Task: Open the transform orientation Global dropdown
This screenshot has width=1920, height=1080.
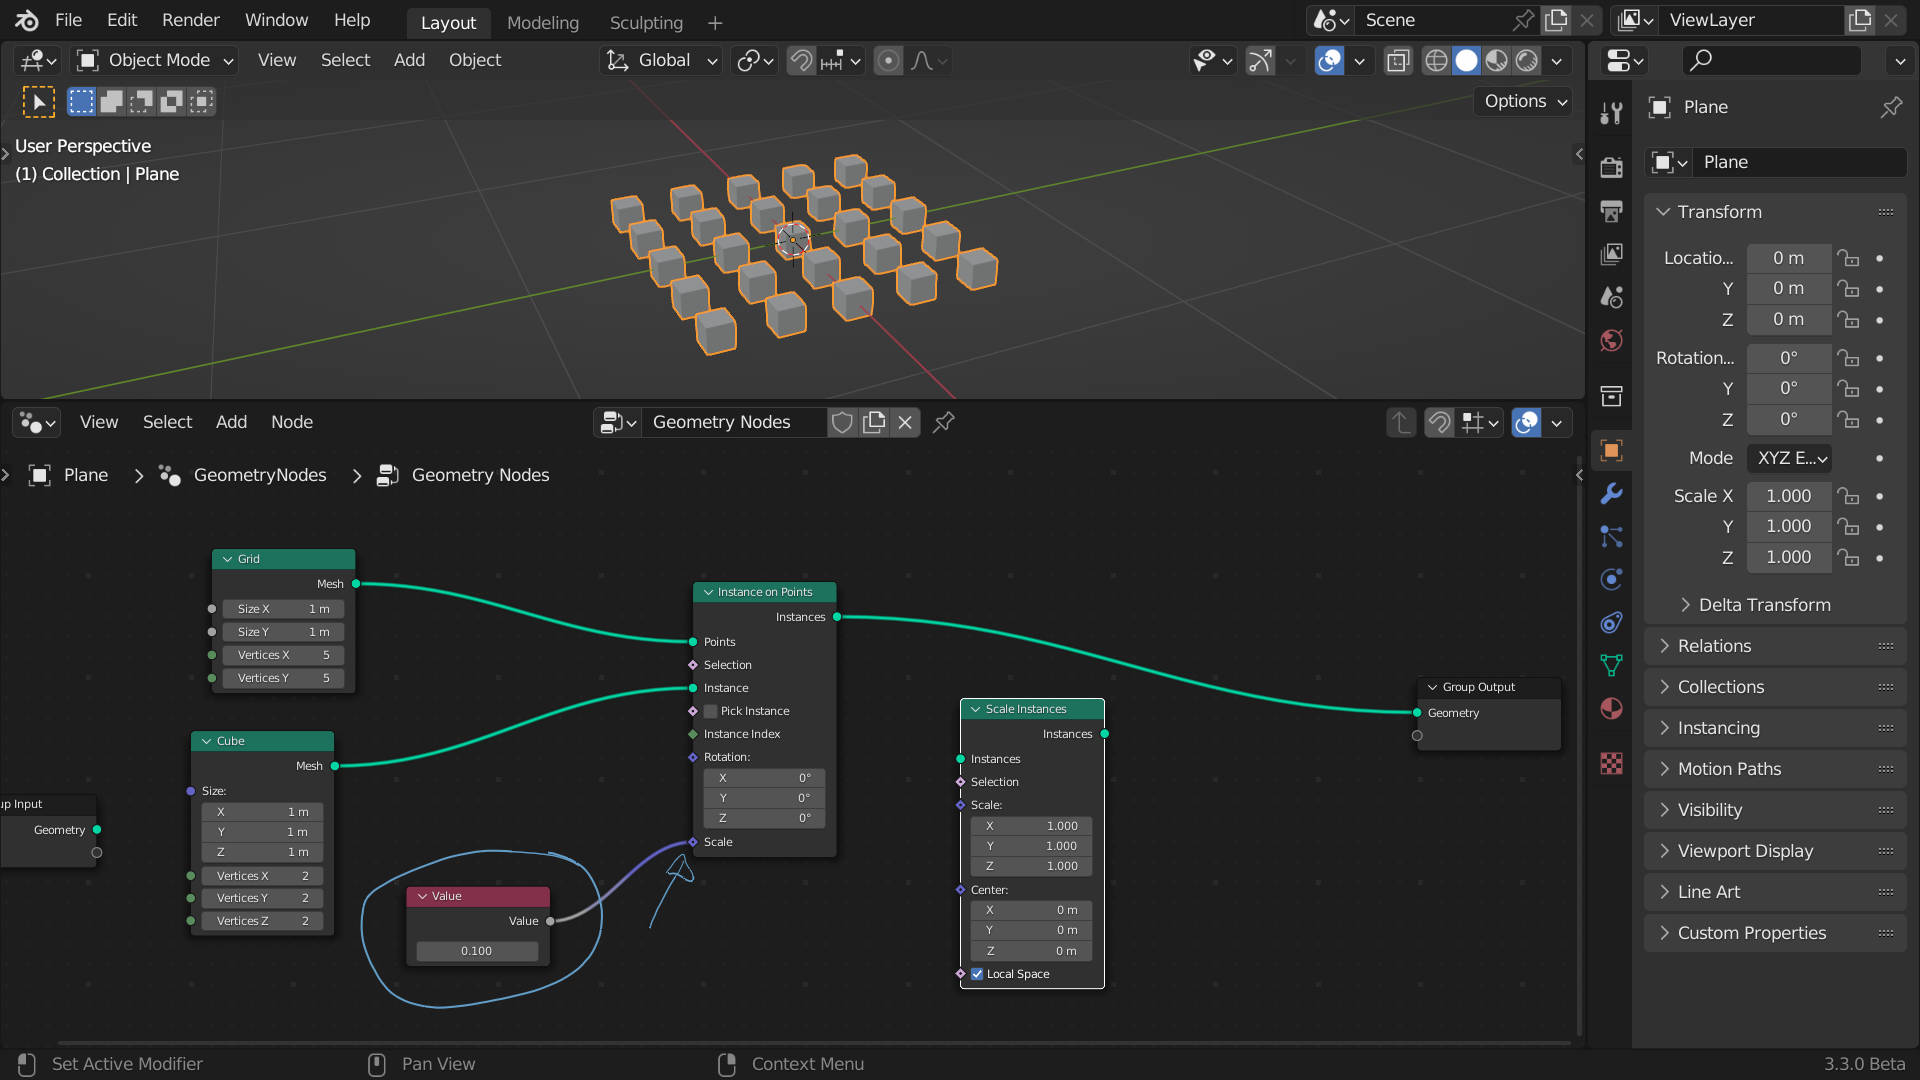Action: [660, 60]
